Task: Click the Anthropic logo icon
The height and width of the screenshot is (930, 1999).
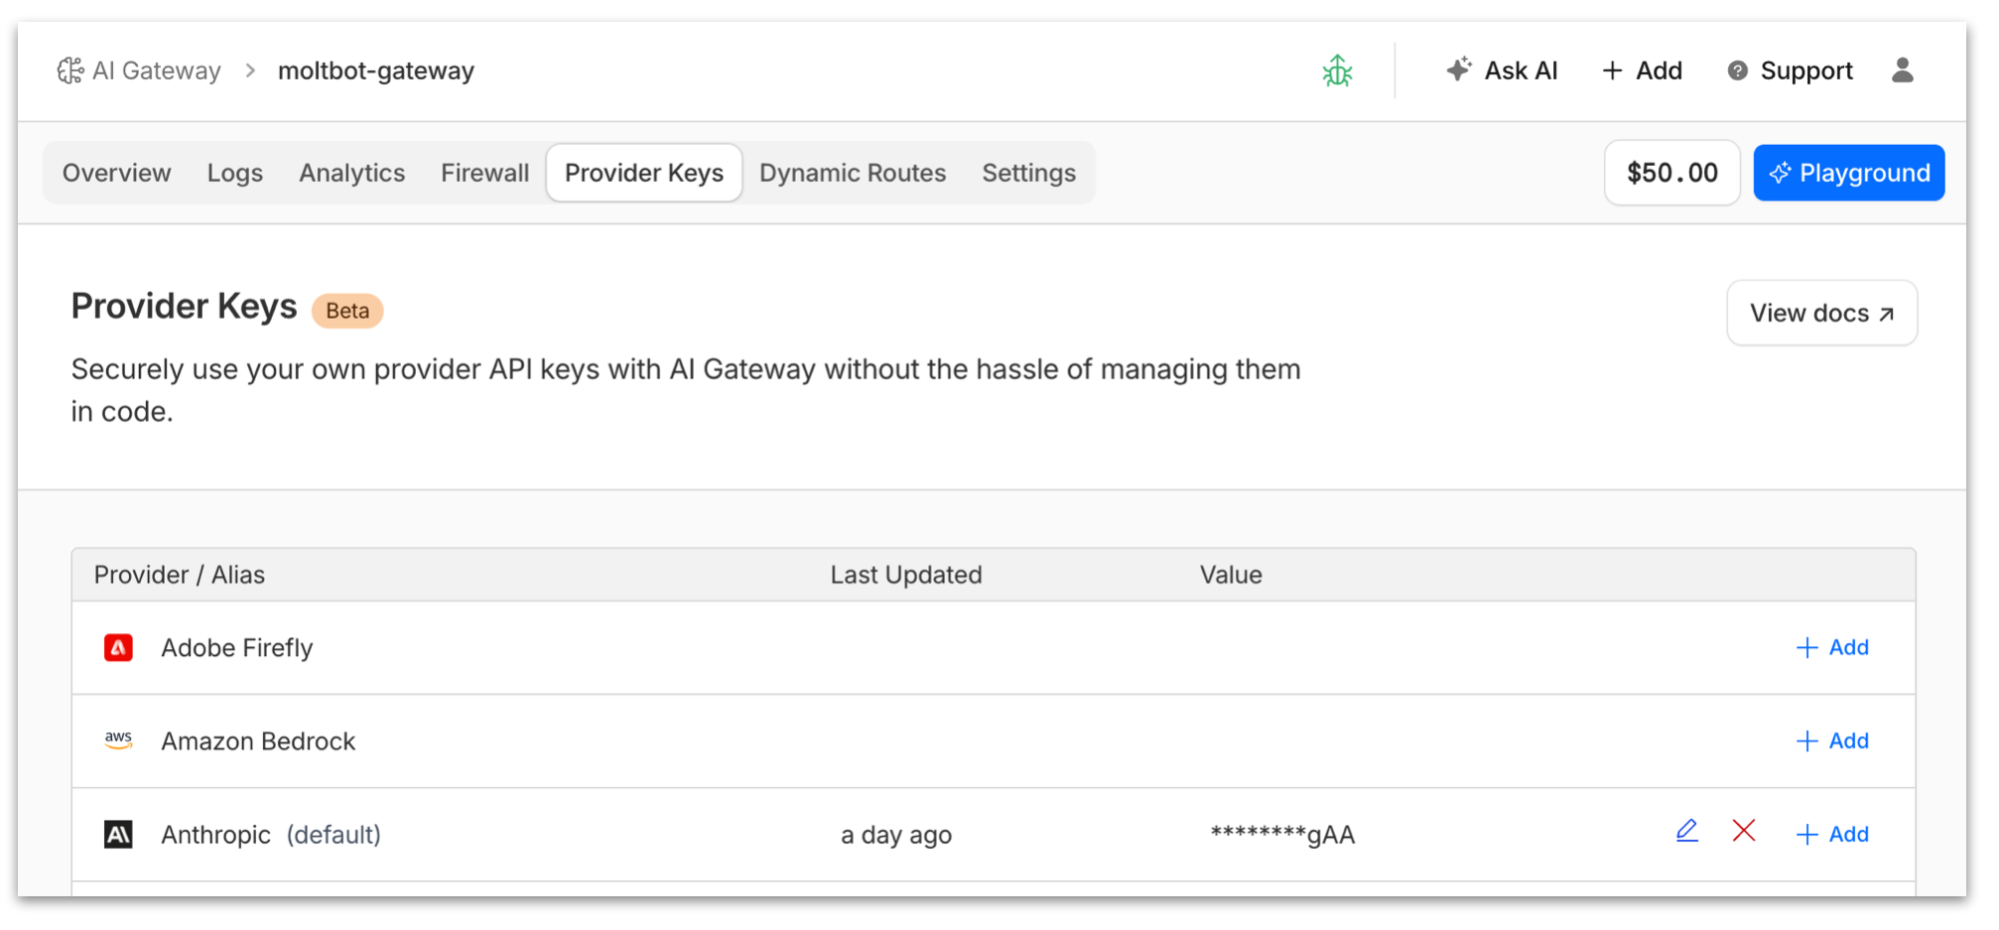Action: point(118,834)
